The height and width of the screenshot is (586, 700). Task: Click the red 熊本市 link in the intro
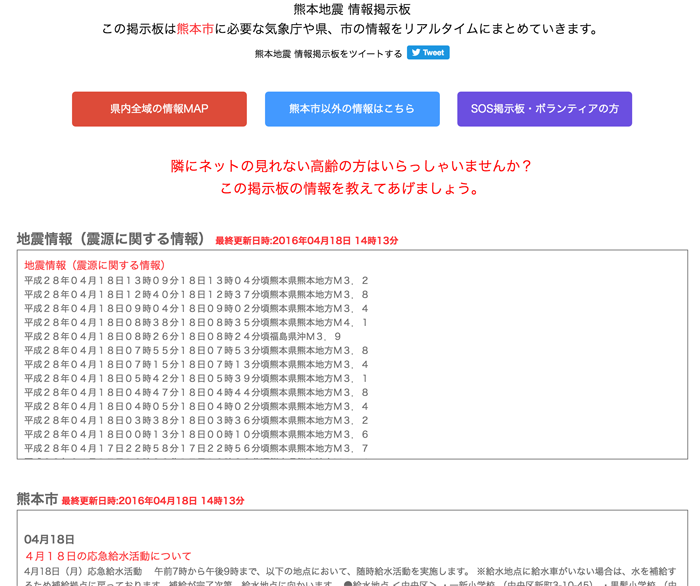(196, 29)
